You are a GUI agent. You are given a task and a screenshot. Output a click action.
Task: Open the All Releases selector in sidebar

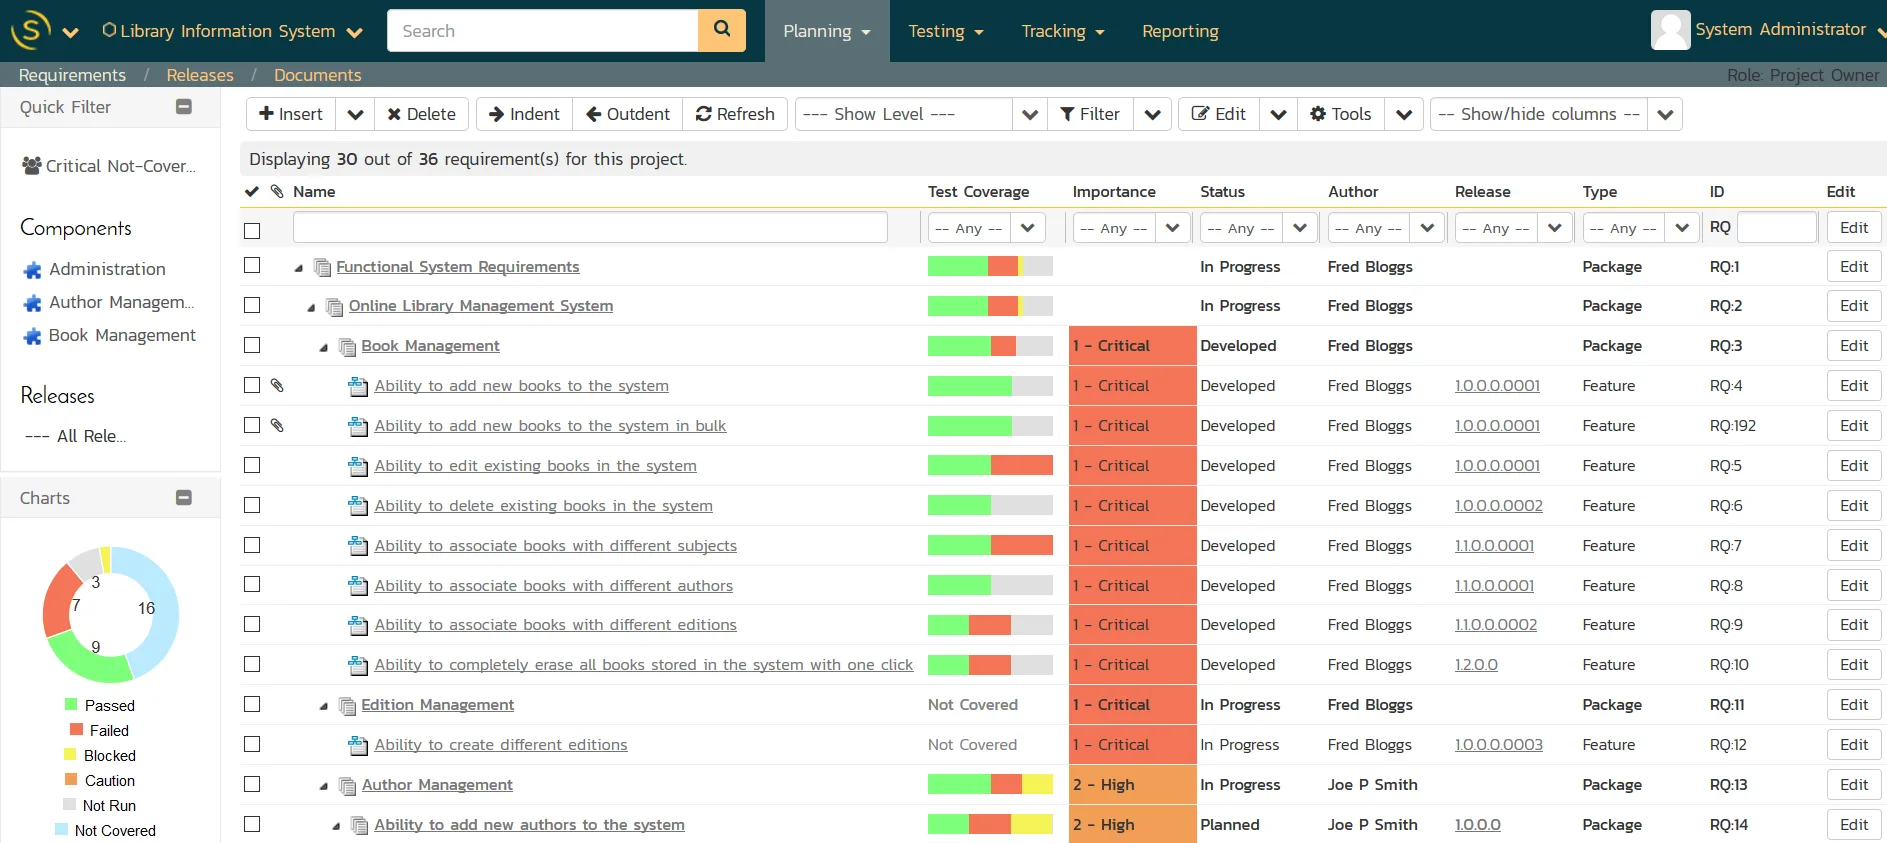(75, 436)
